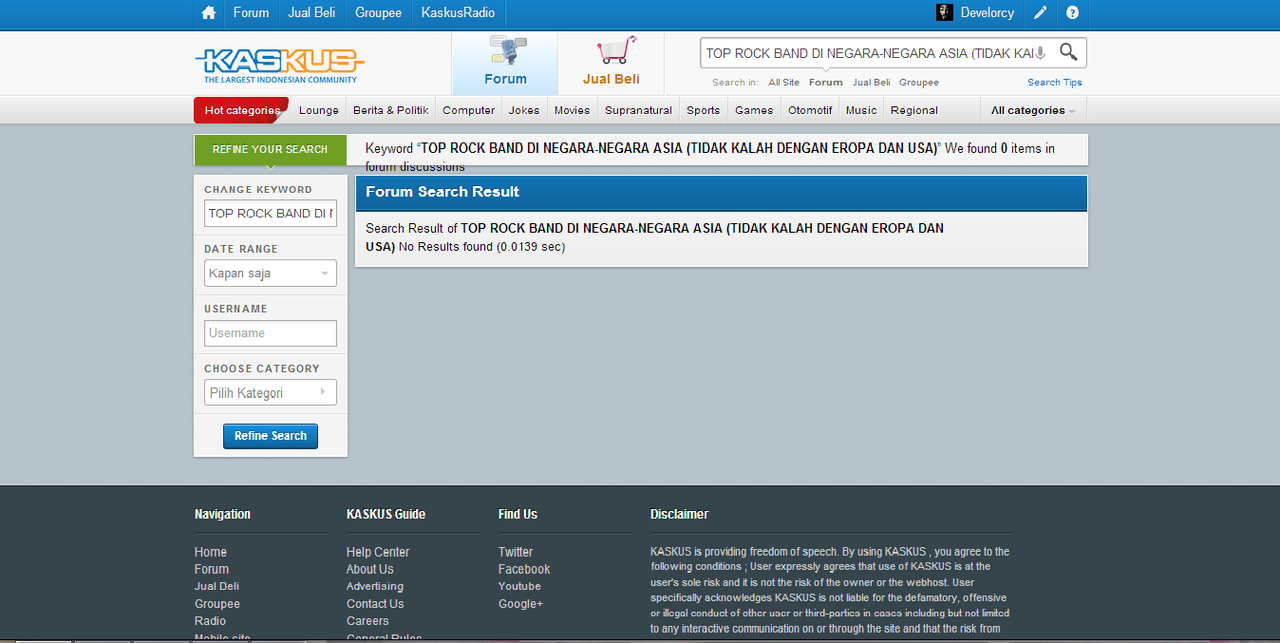Expand the All categories dropdown
Viewport: 1280px width, 643px height.
[x=1033, y=110]
